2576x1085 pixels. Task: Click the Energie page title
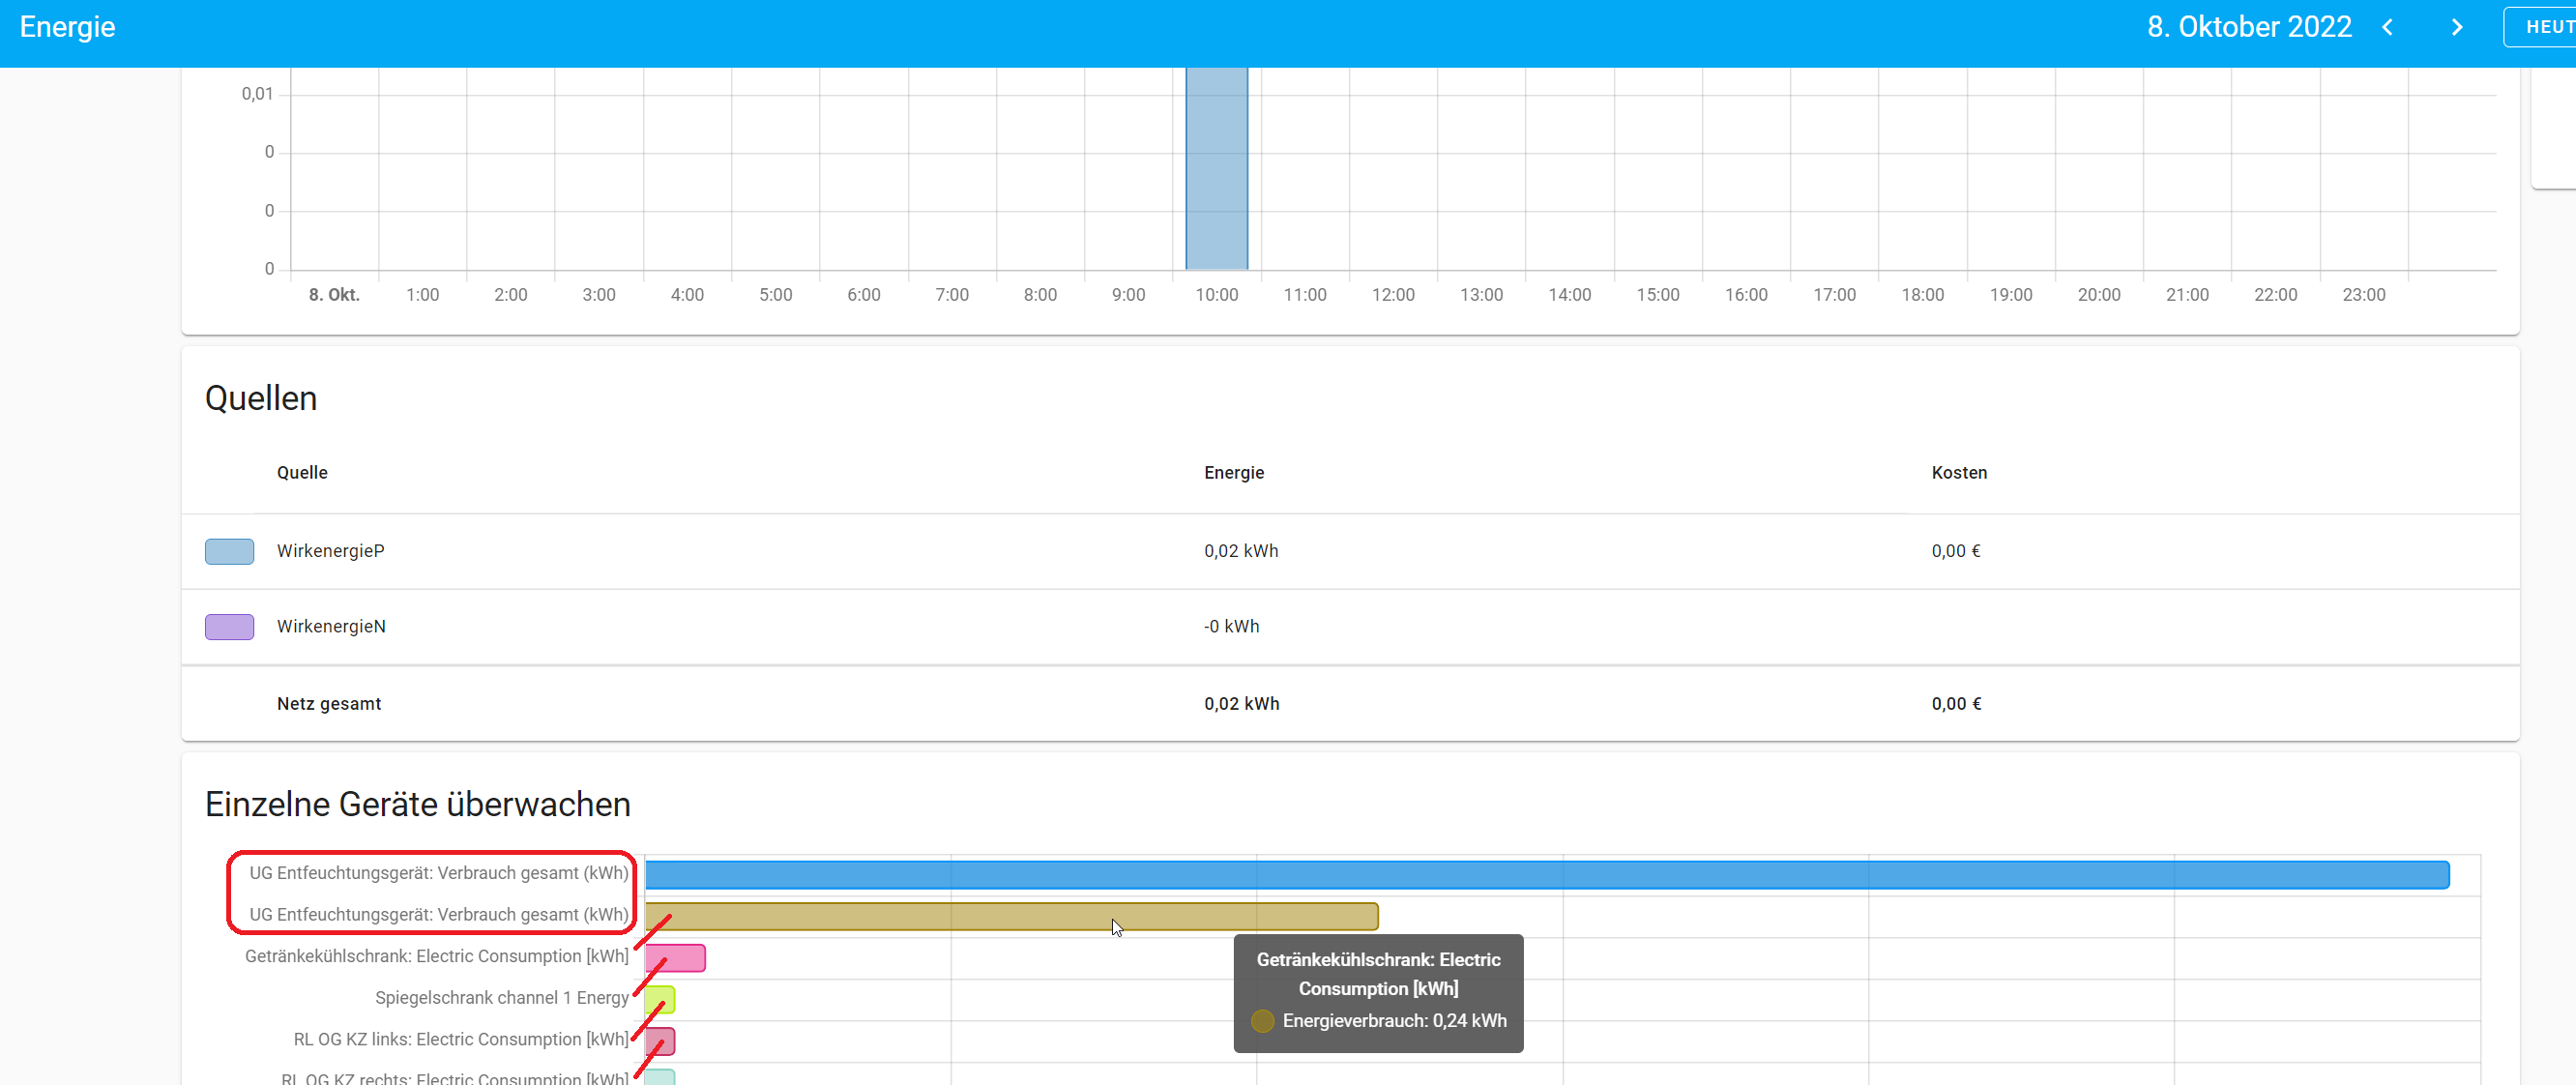(x=66, y=27)
